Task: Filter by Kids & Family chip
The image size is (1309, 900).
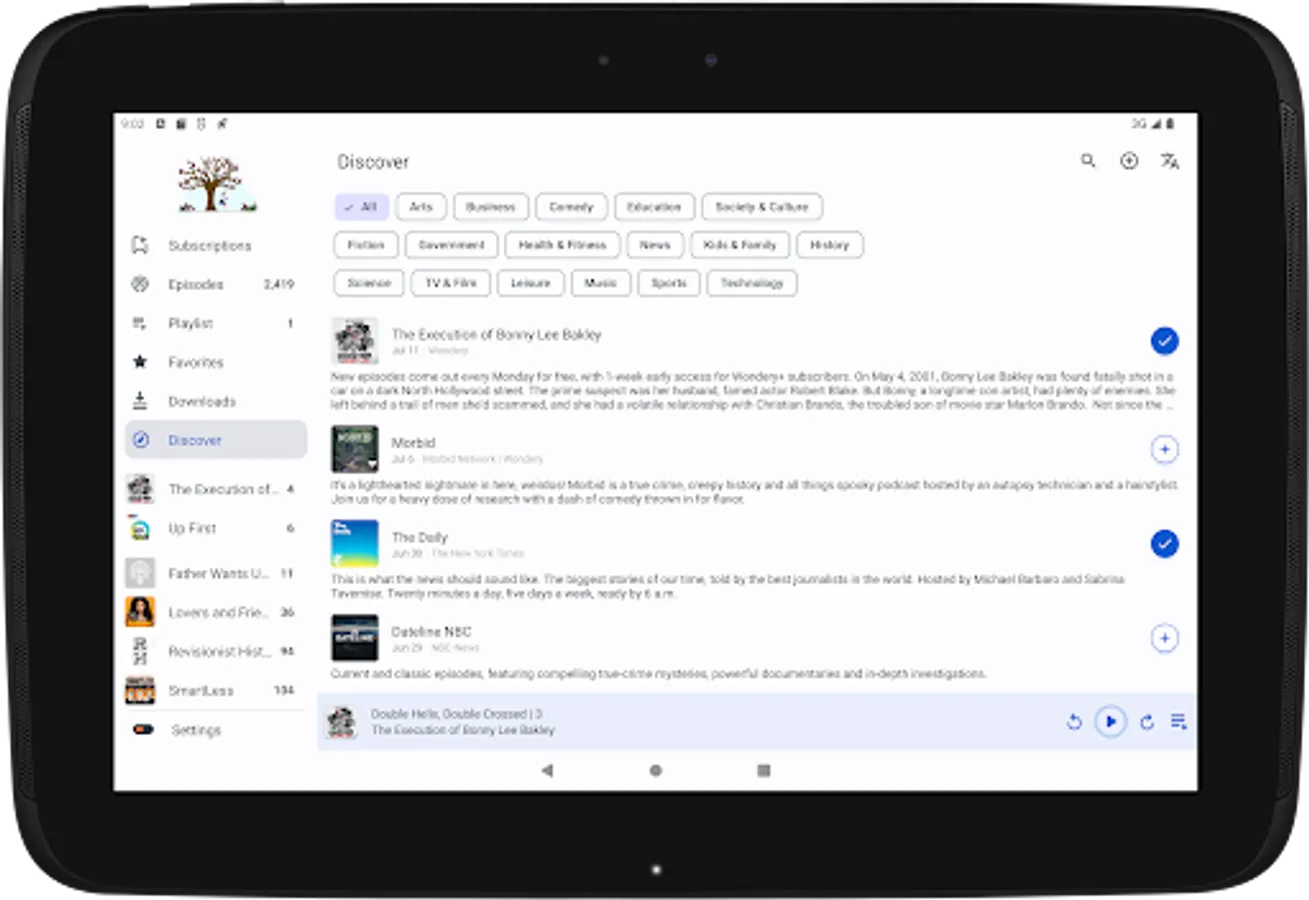Action: coord(741,245)
